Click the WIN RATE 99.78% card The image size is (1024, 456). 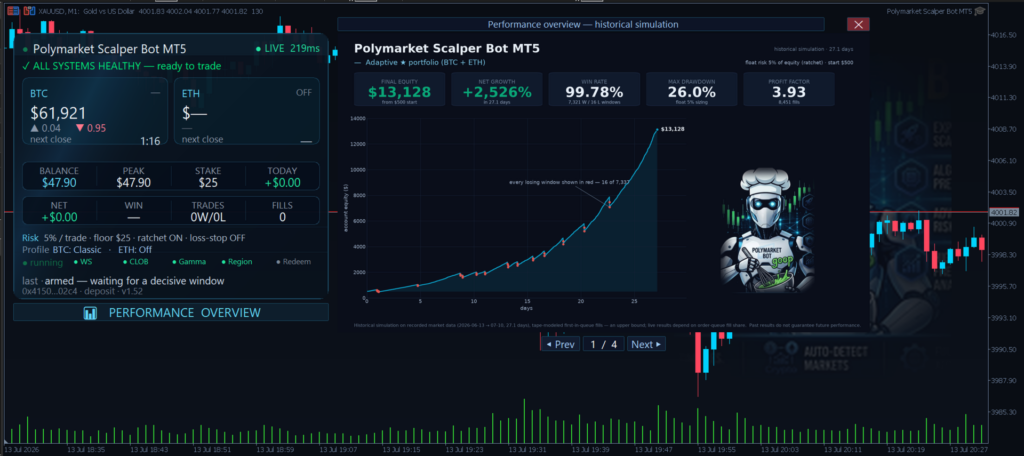point(594,89)
